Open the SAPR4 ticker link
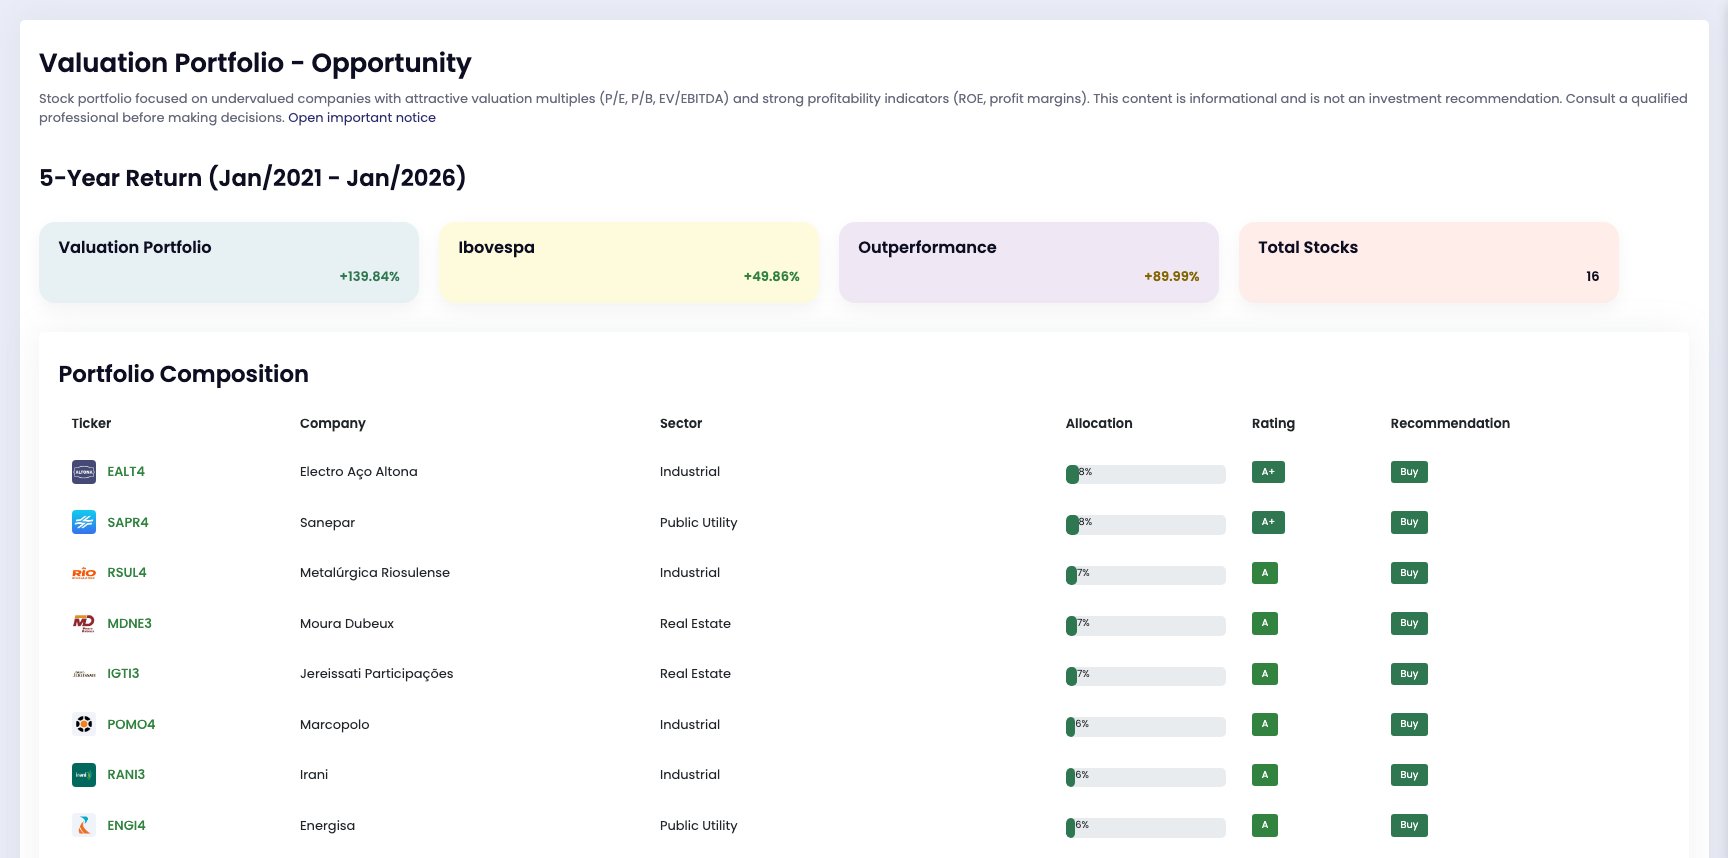The image size is (1728, 858). pyautogui.click(x=128, y=522)
